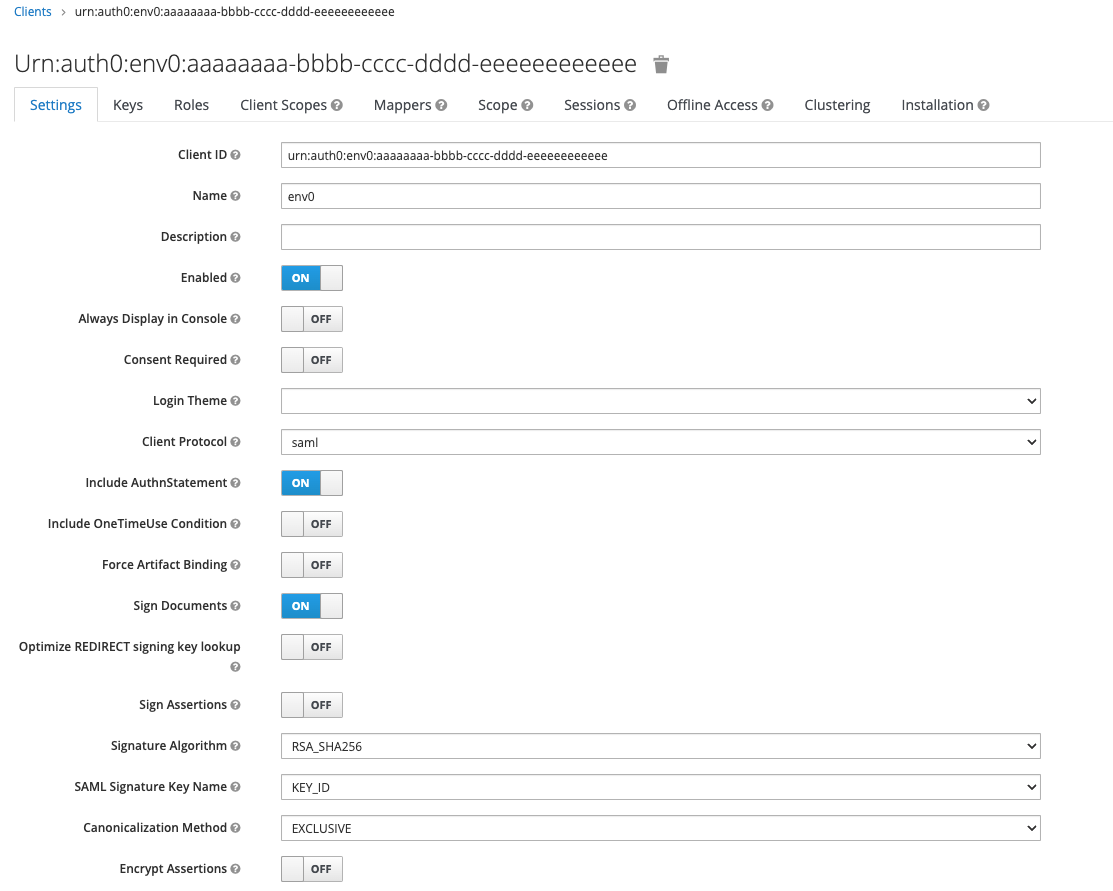
Task: Open help icon next to Name label
Action: tap(235, 196)
